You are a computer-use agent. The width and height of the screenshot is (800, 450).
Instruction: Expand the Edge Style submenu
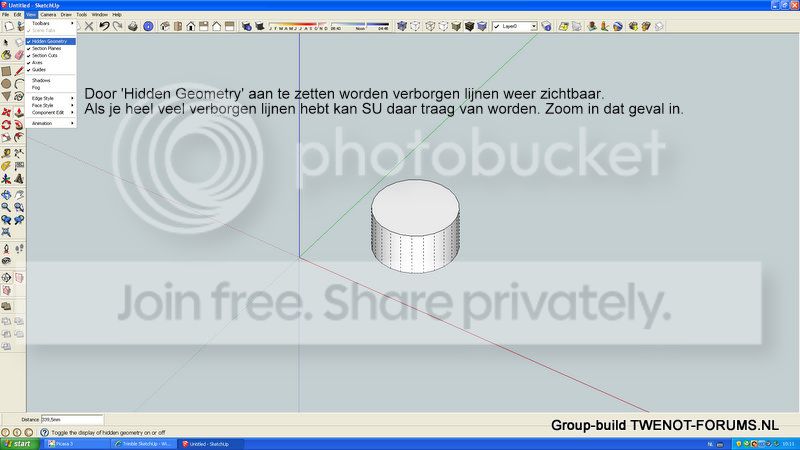[51, 98]
